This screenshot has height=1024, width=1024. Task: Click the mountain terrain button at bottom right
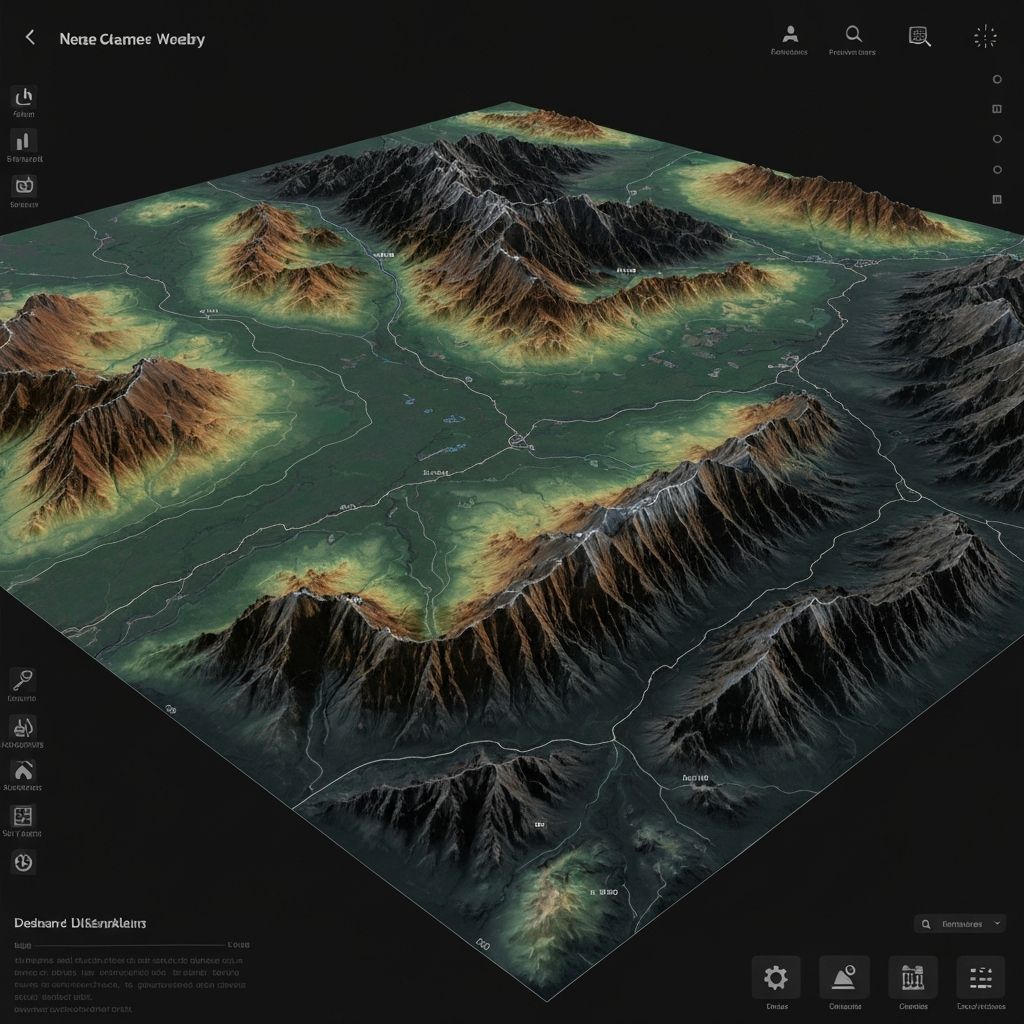(x=843, y=977)
